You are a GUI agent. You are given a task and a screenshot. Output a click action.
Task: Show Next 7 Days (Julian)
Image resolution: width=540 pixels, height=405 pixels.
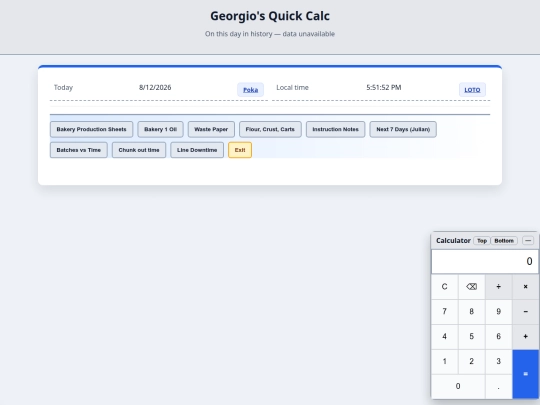[x=403, y=129]
